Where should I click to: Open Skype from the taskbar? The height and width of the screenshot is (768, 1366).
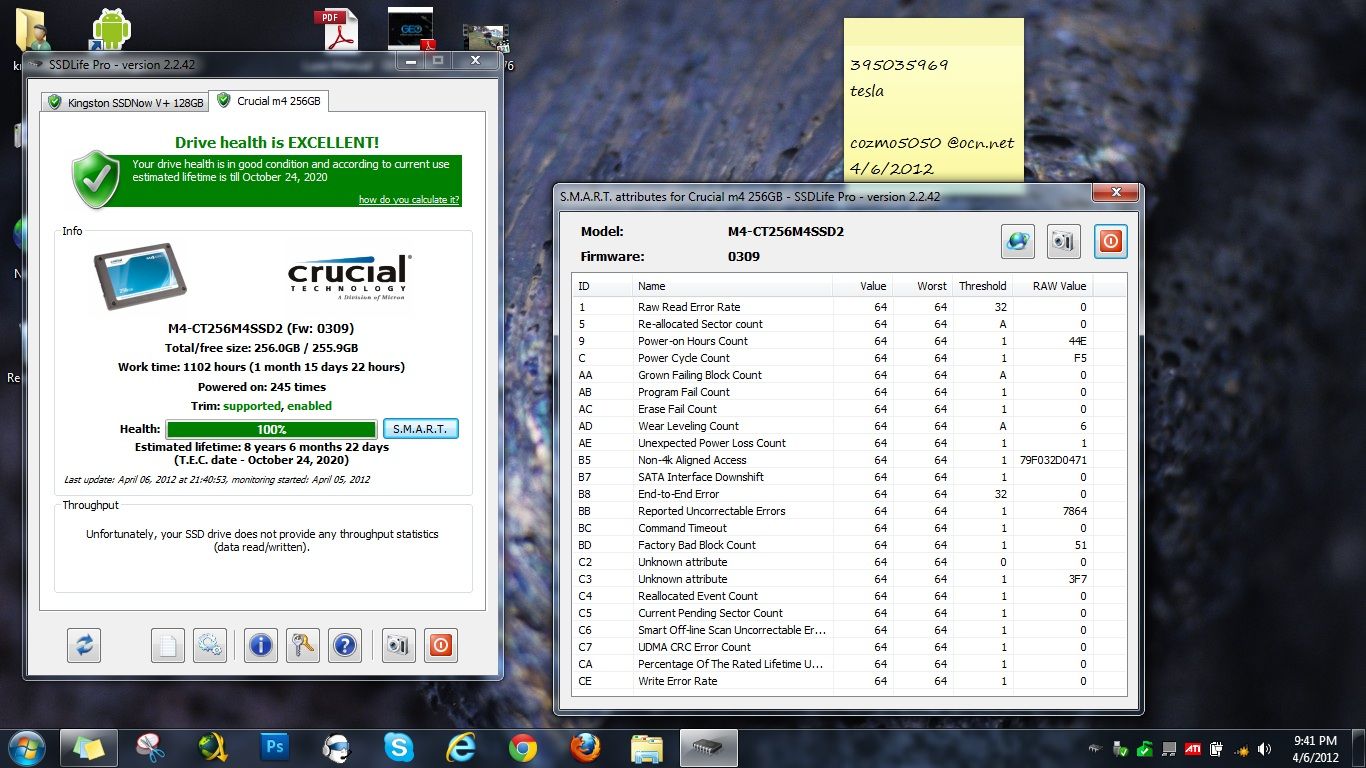point(397,748)
